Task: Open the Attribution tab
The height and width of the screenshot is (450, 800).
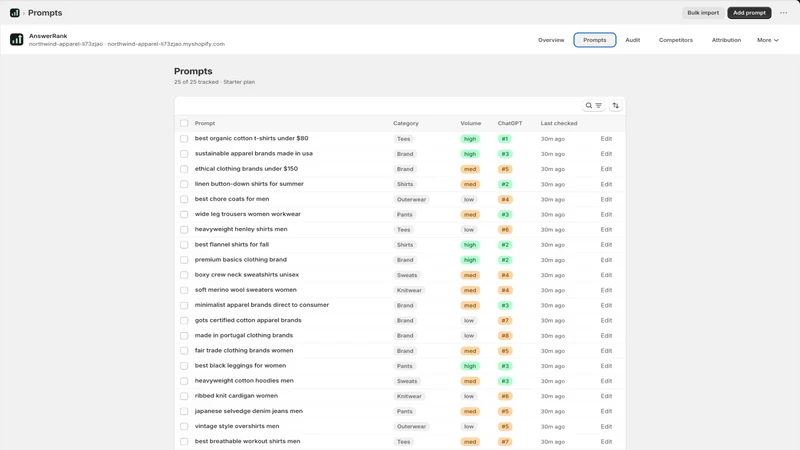Action: tap(726, 40)
